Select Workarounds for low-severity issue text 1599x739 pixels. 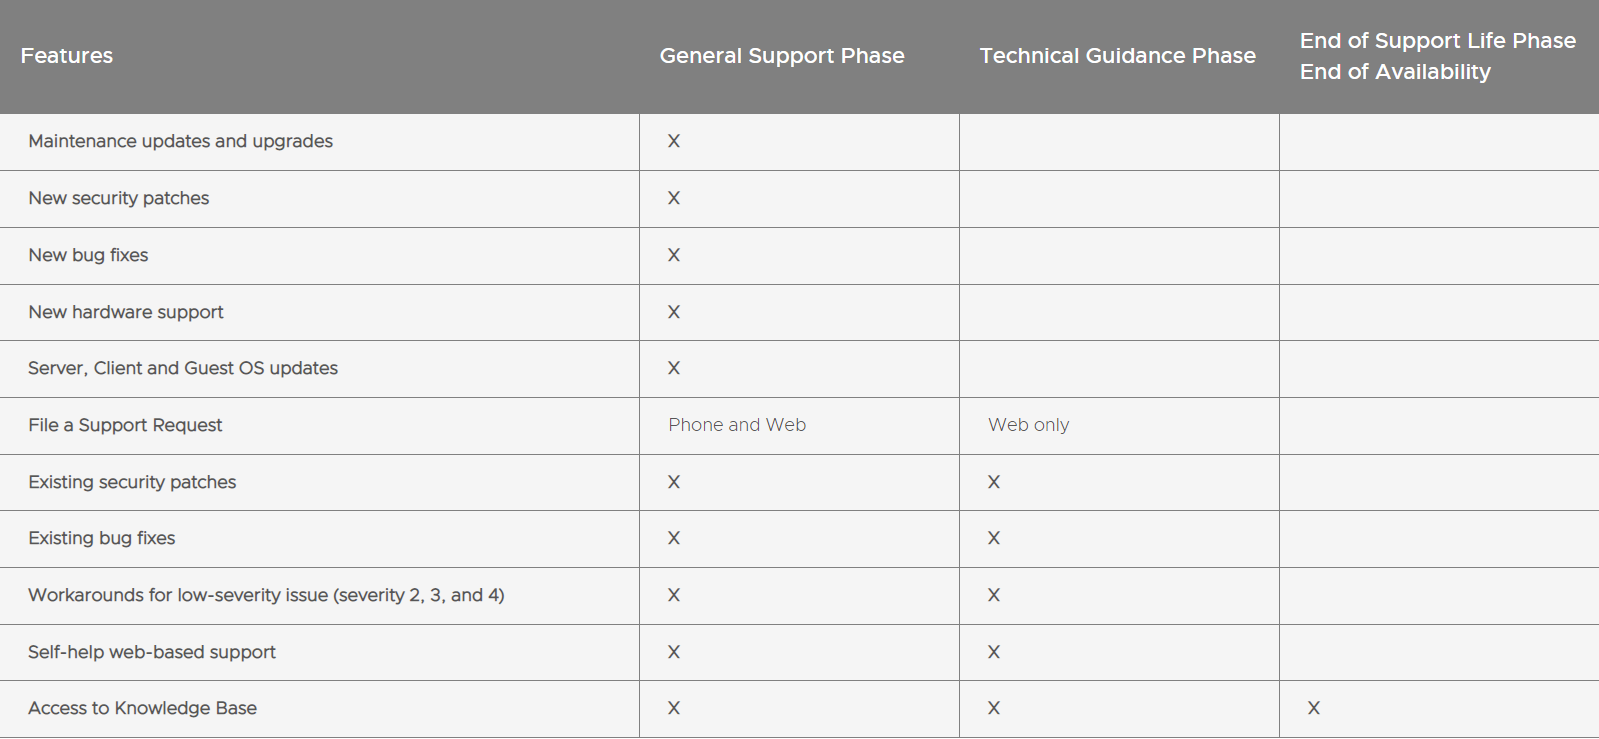[266, 595]
